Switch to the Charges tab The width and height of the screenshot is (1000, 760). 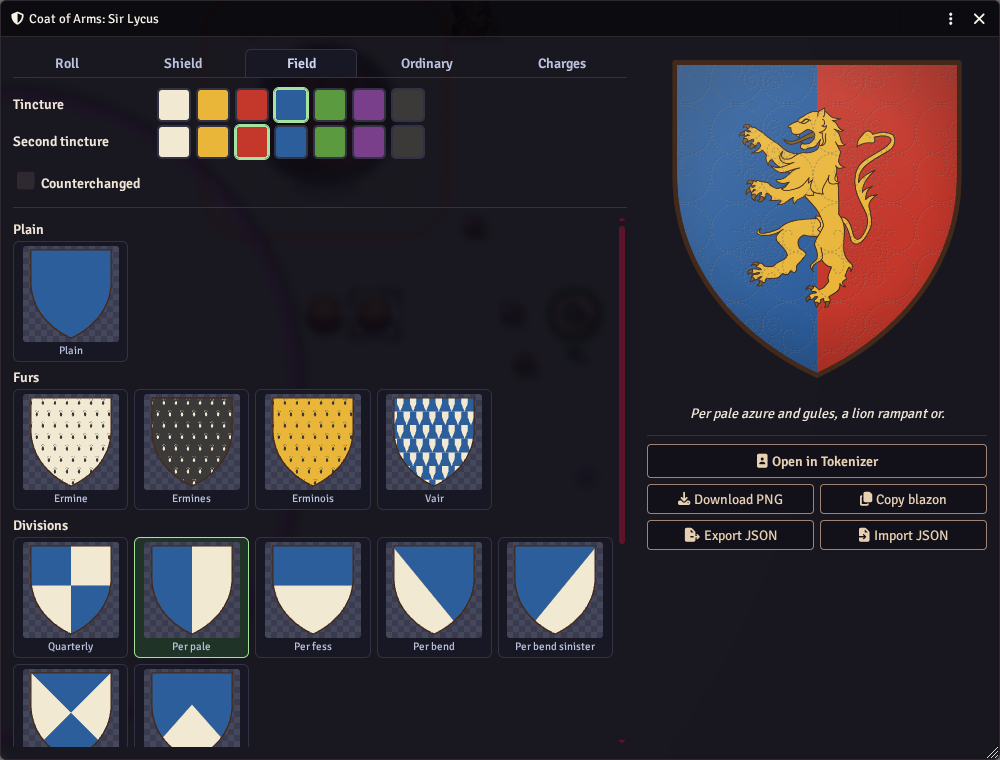click(561, 63)
